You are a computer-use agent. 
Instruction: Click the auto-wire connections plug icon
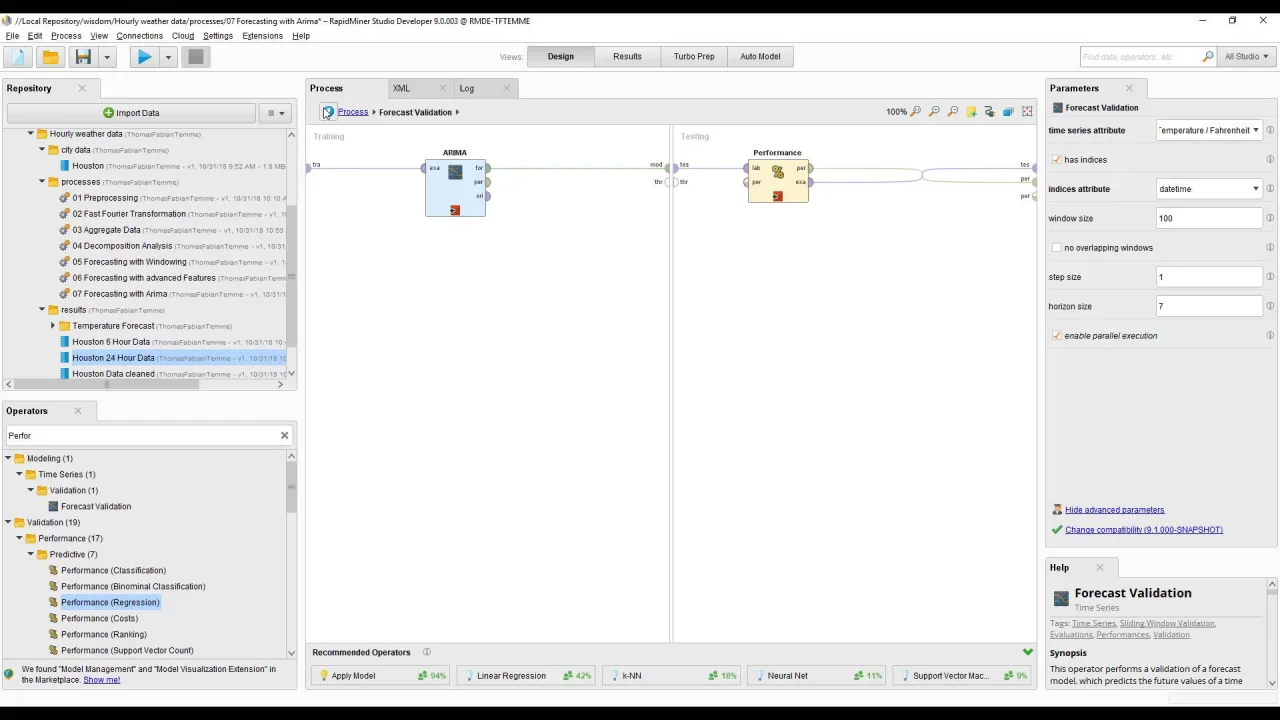pos(990,112)
